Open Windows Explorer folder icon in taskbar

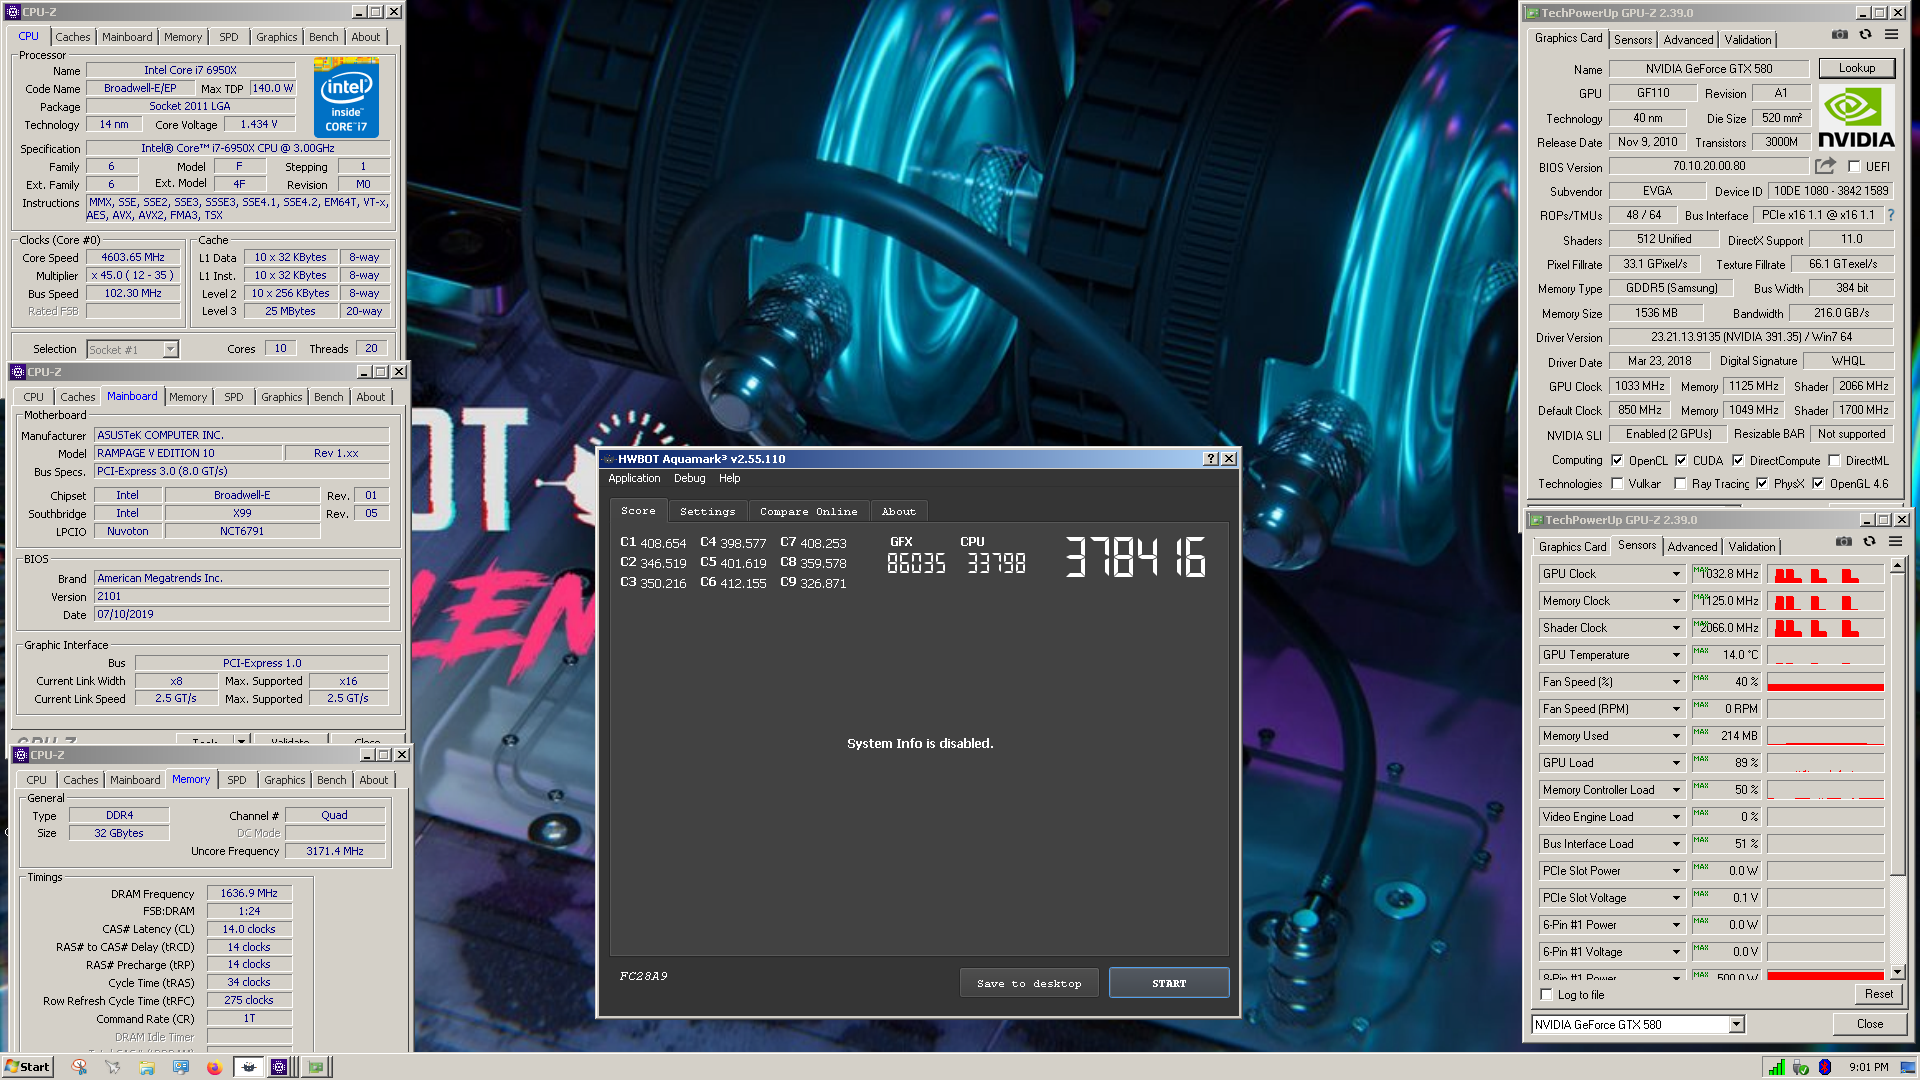tap(147, 1067)
